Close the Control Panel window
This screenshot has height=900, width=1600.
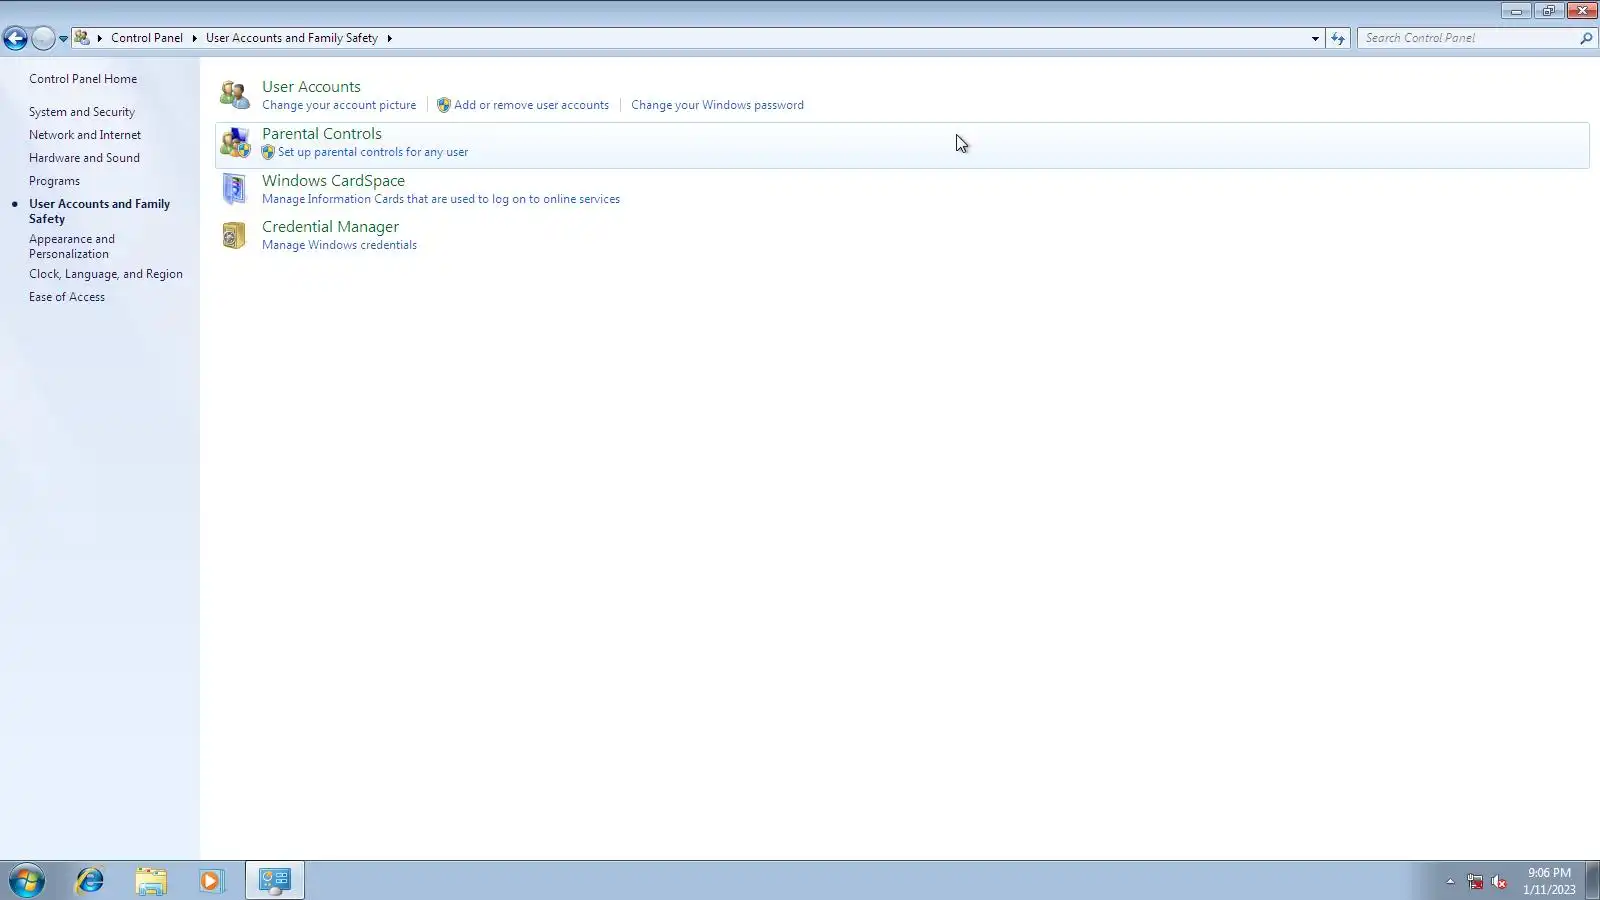1582,11
